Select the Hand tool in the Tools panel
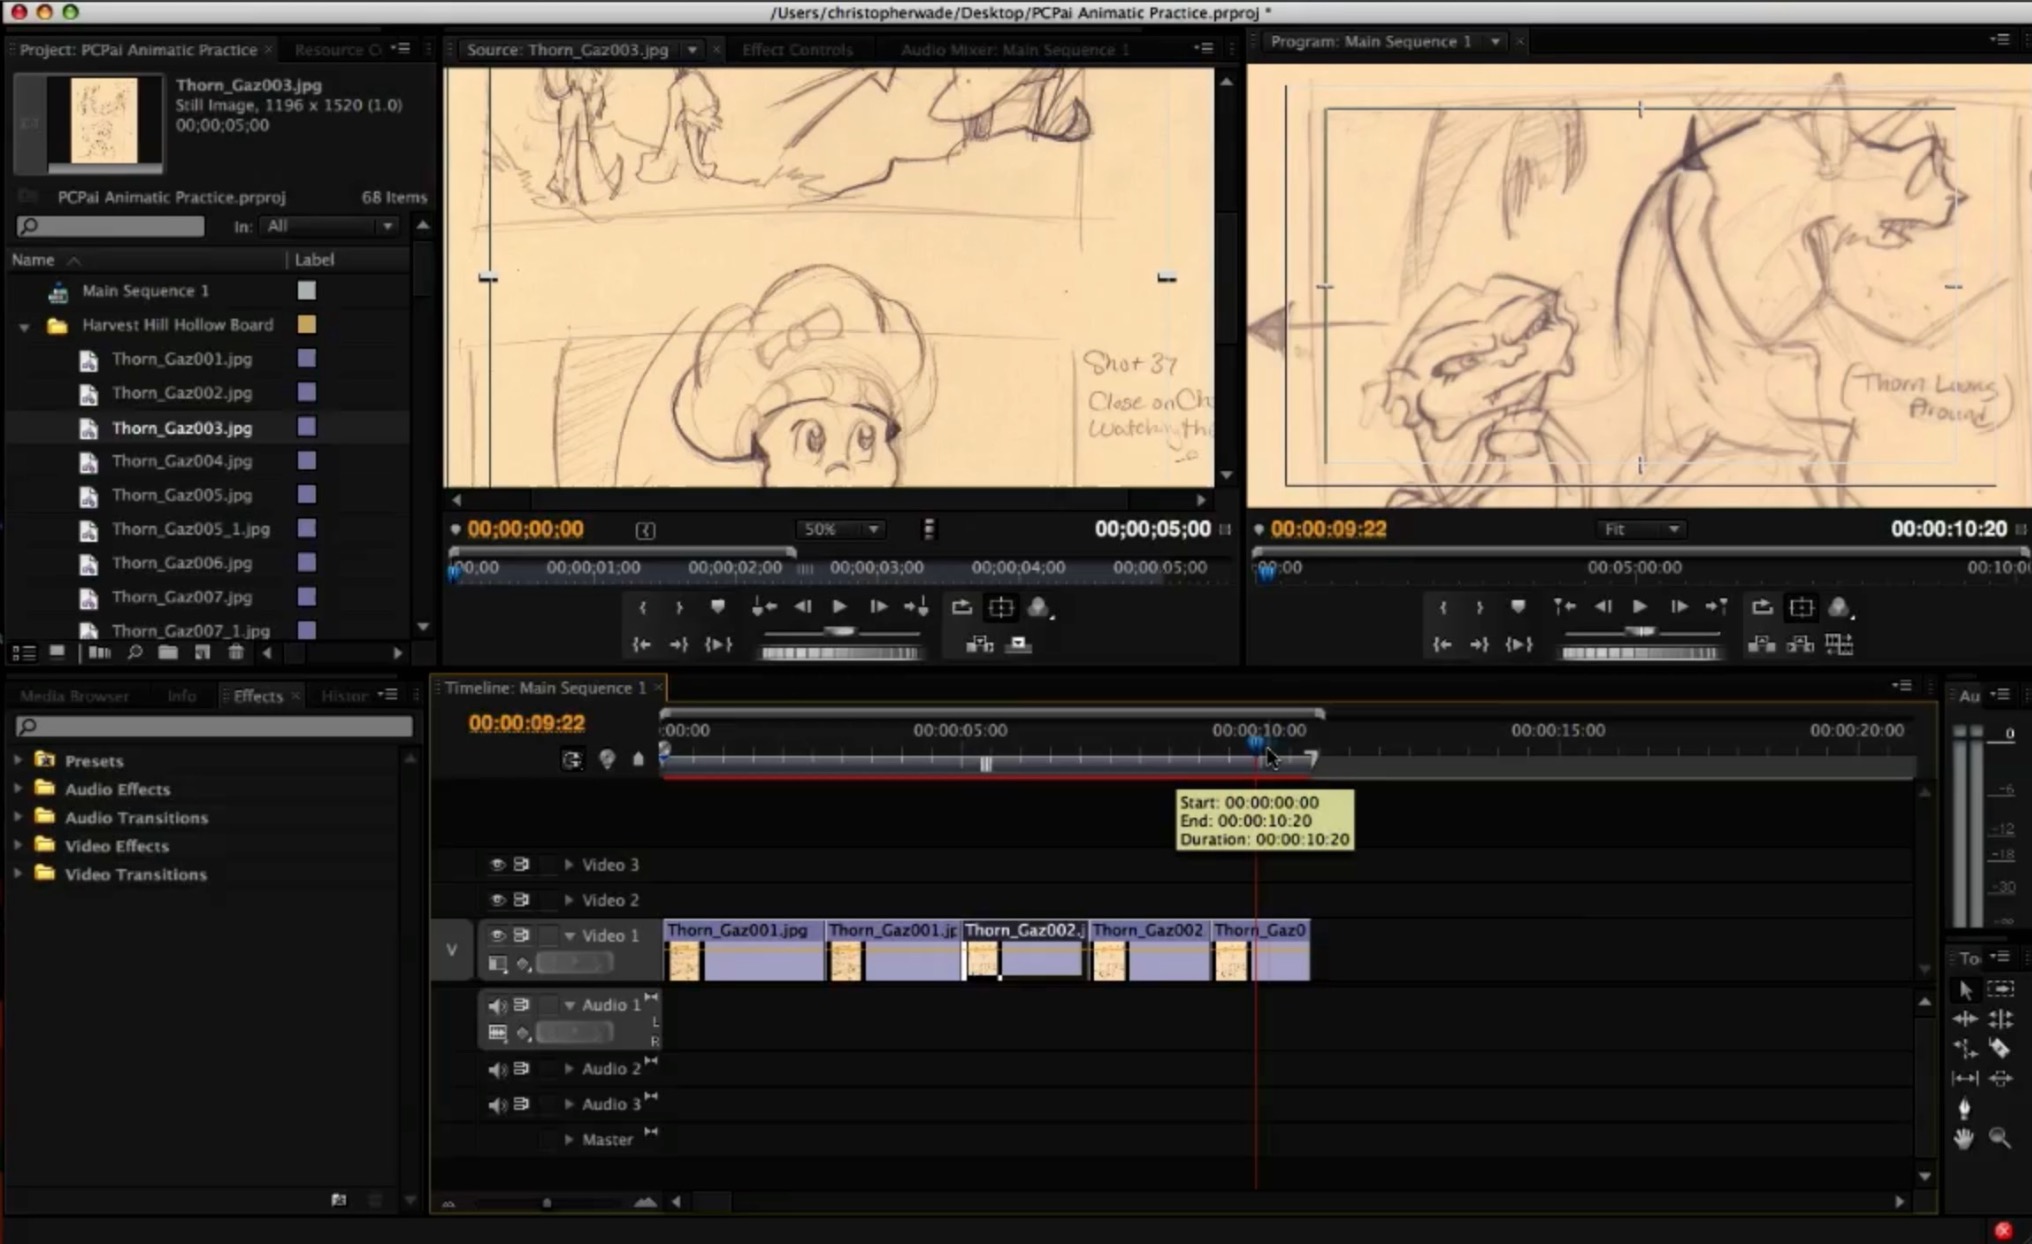 click(1964, 1138)
